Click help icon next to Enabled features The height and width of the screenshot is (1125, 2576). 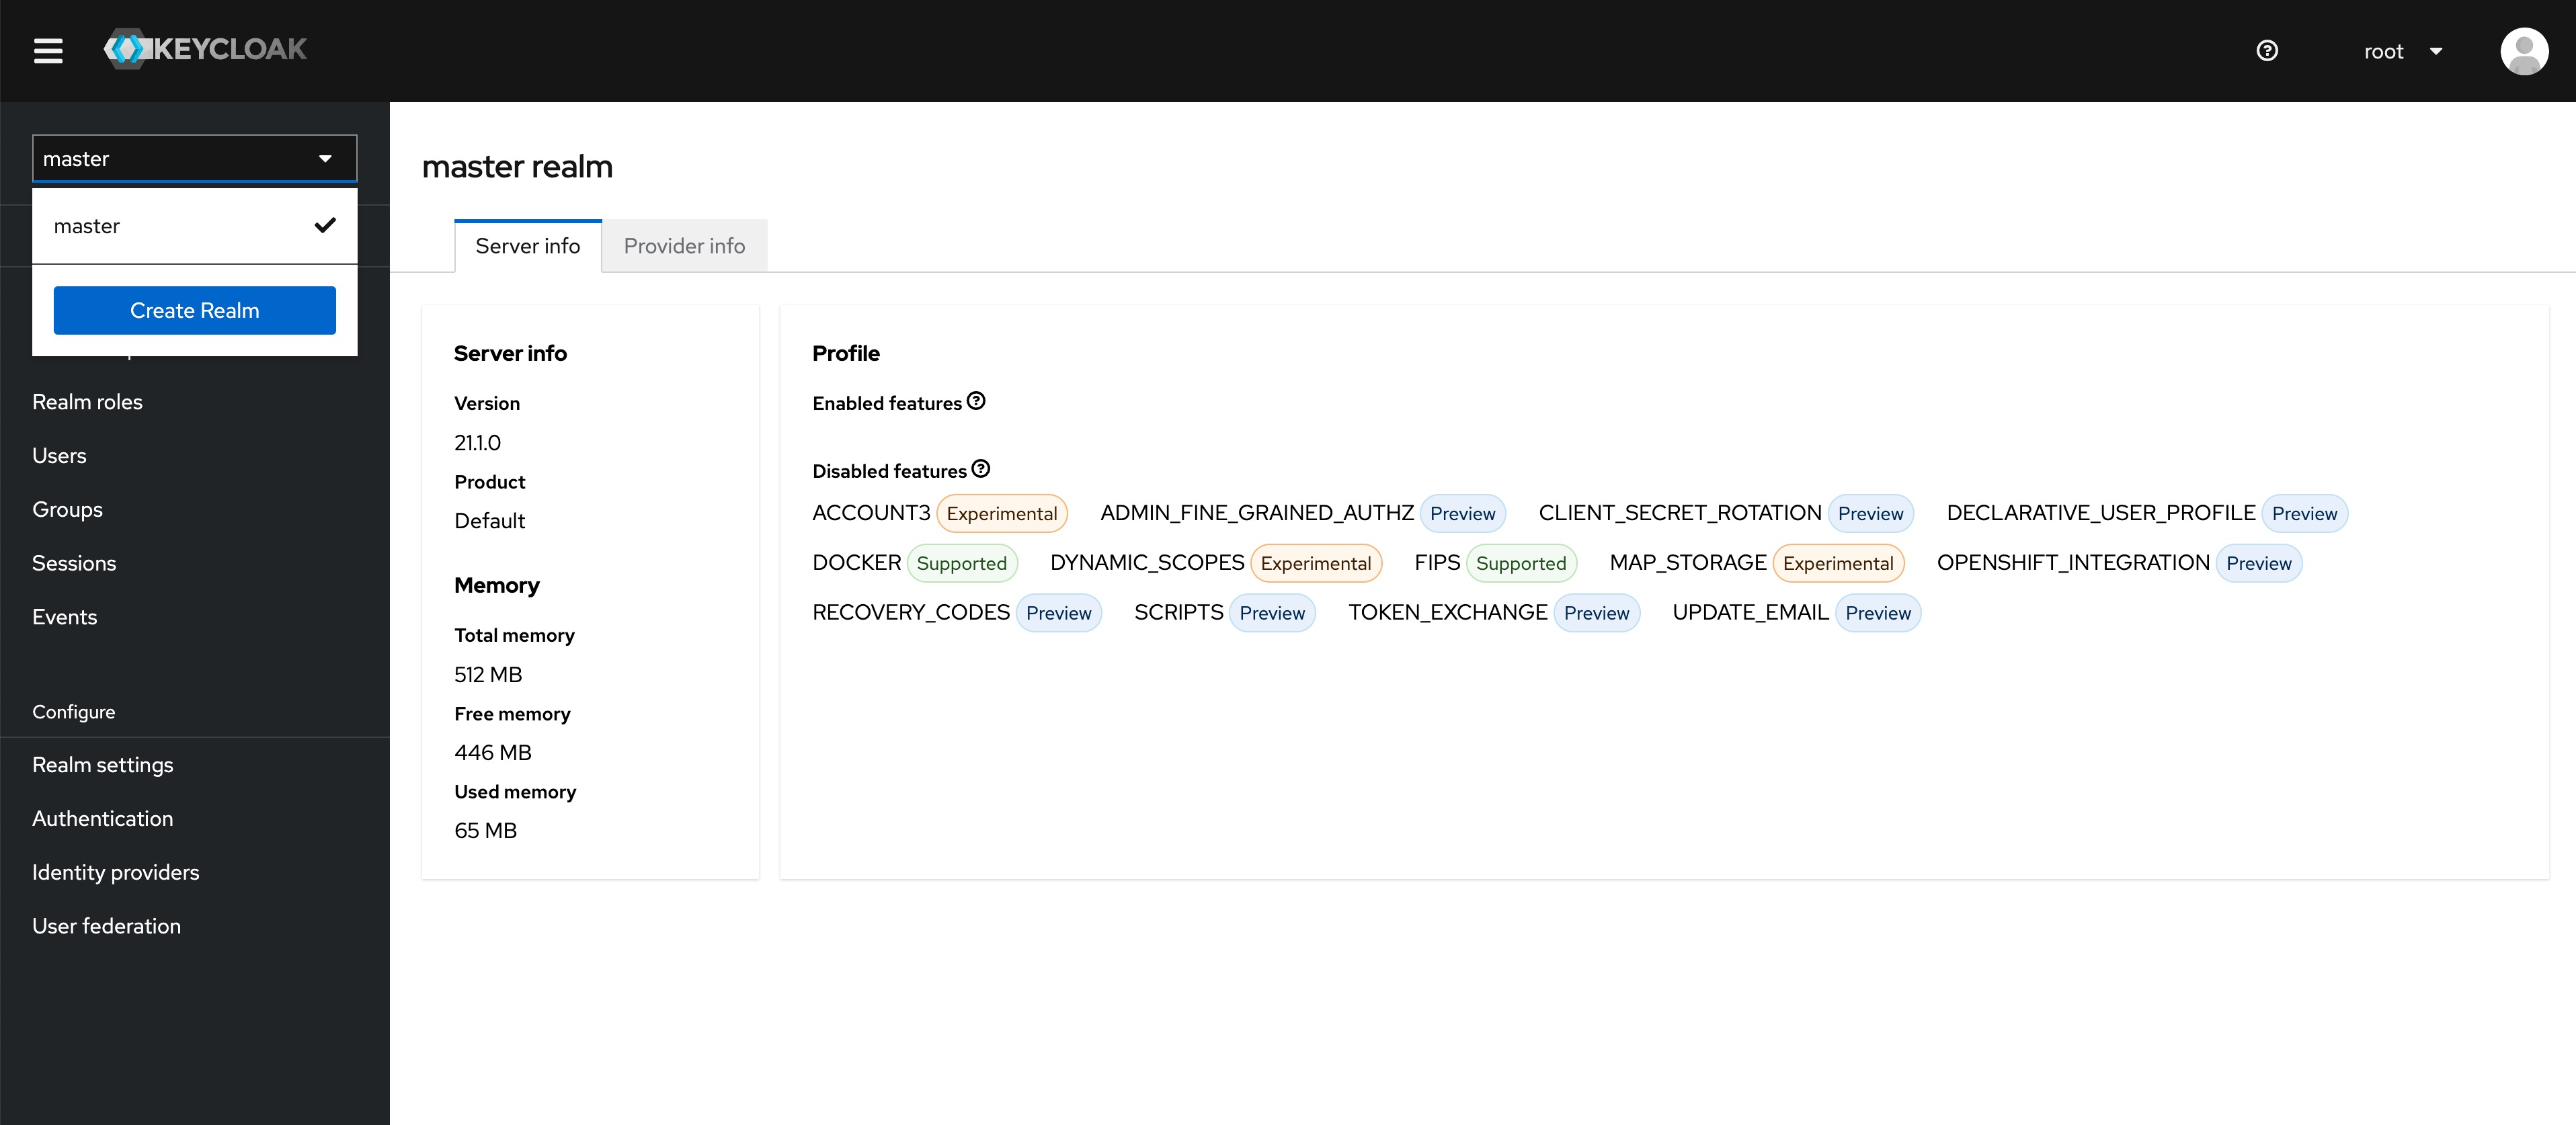pyautogui.click(x=976, y=401)
